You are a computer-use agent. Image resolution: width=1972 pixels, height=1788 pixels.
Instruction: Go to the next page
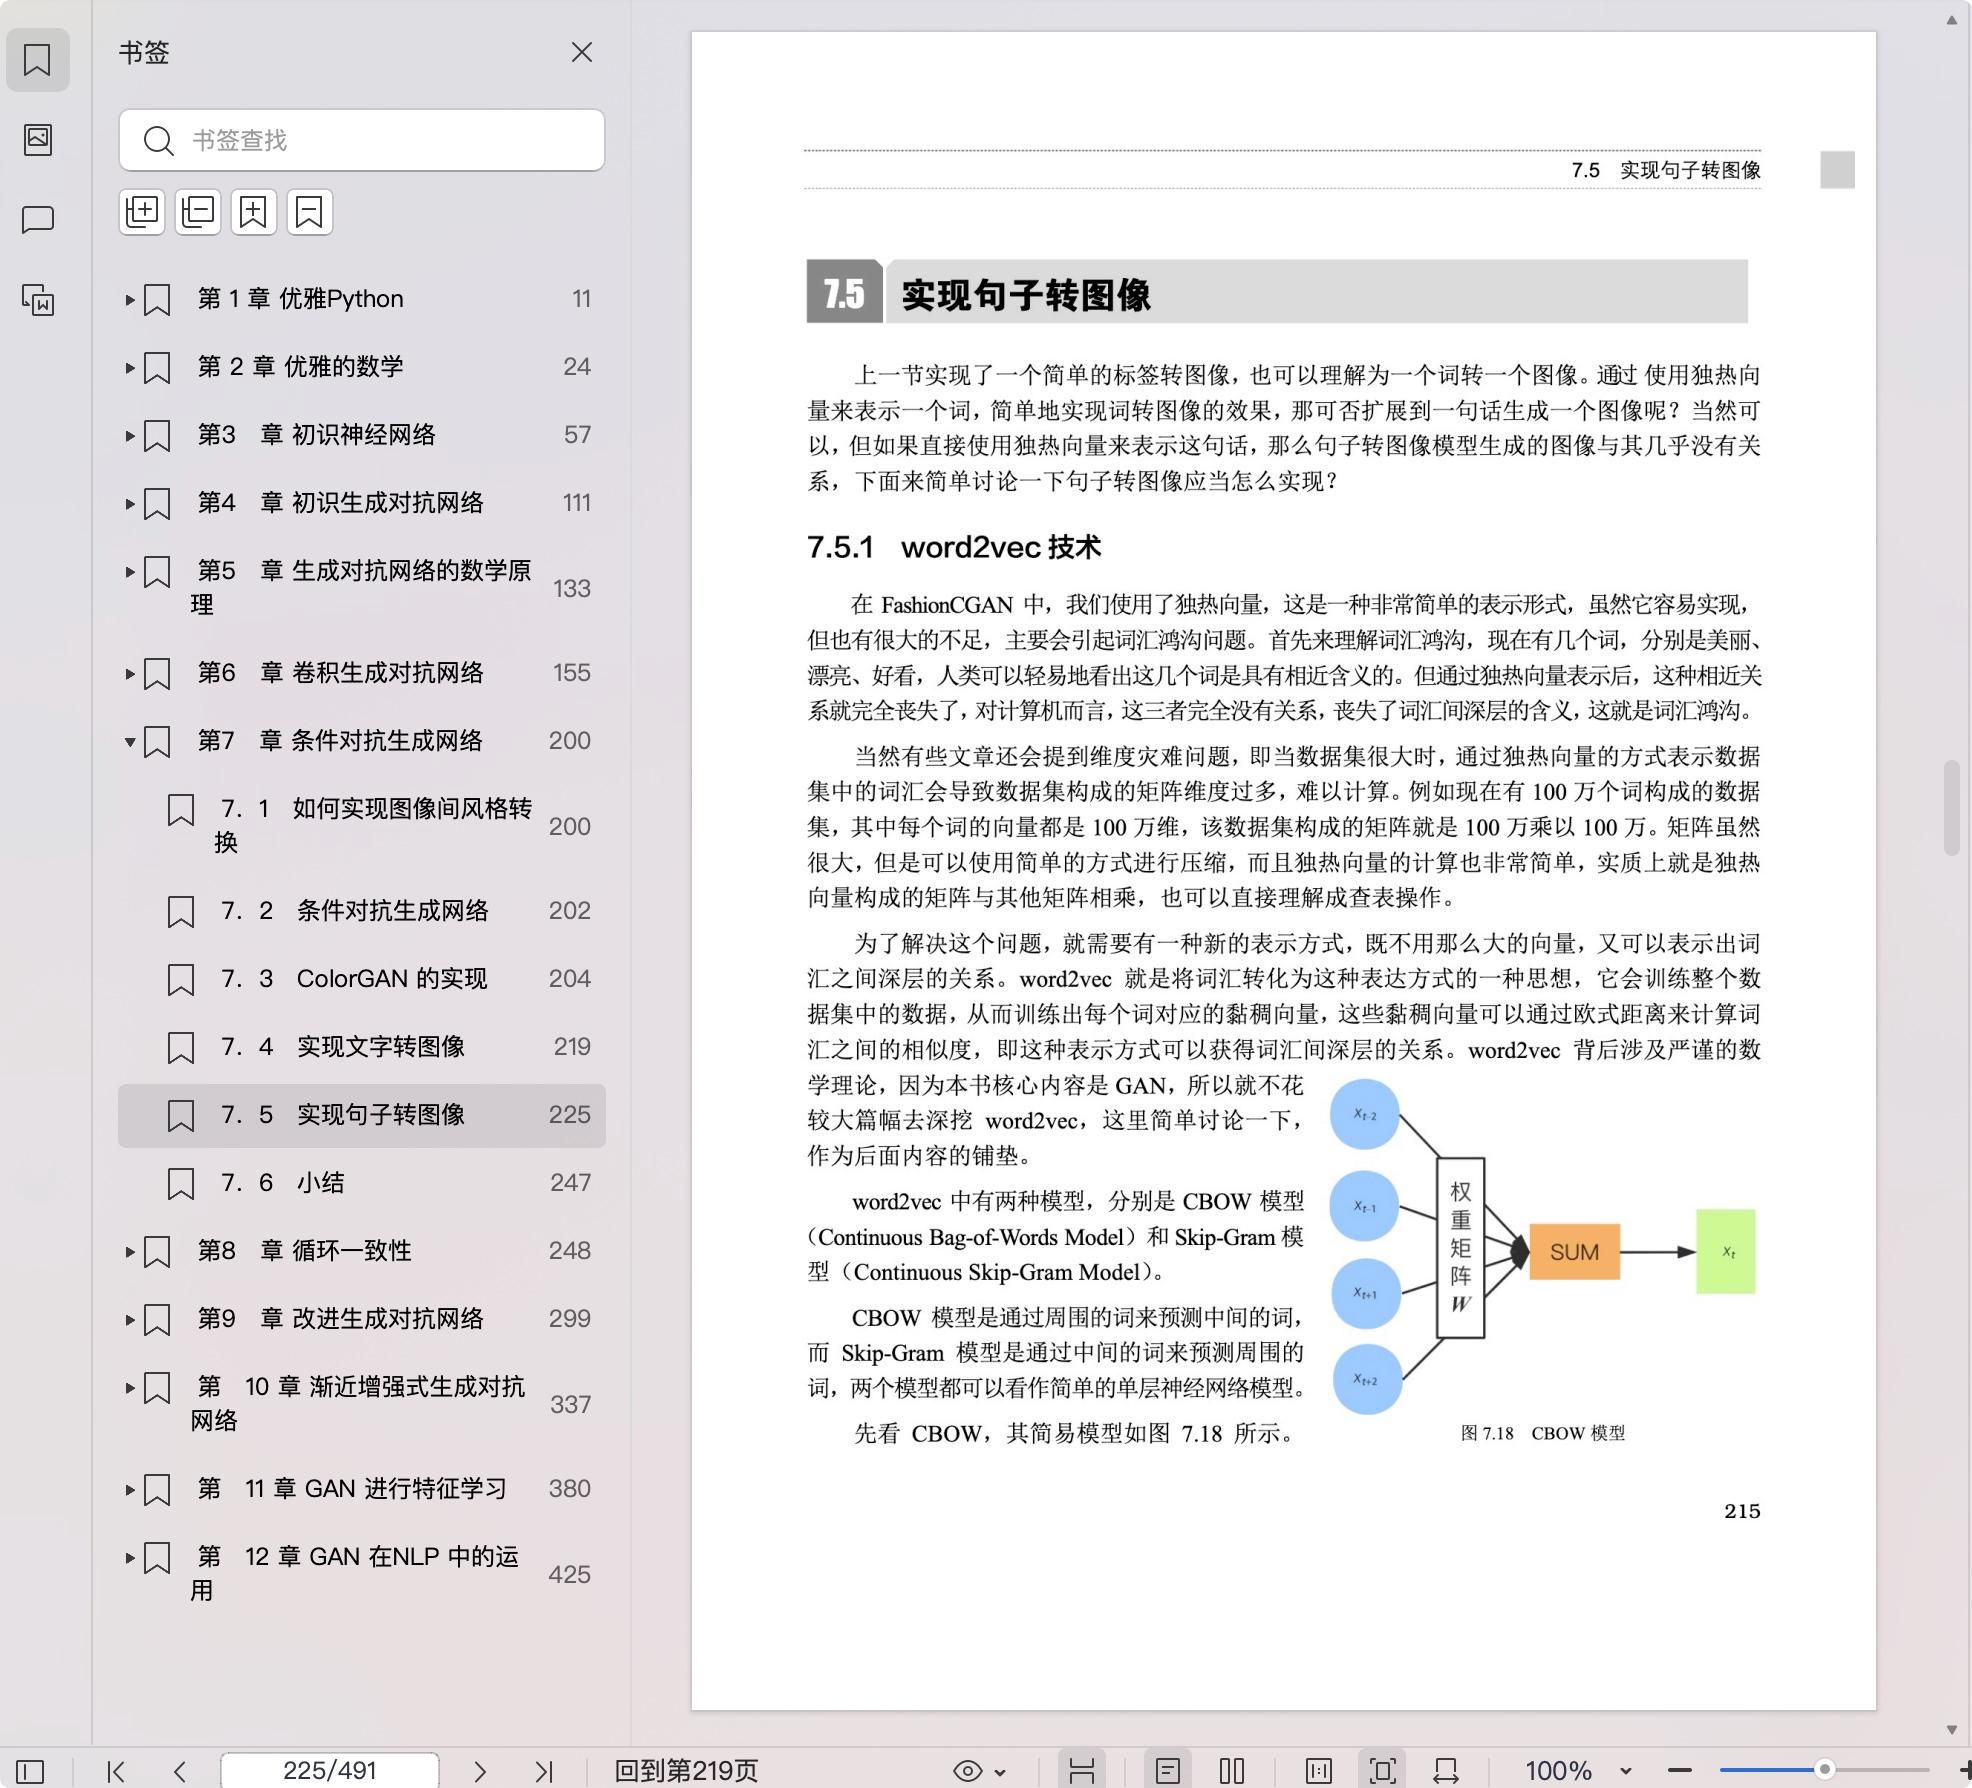480,1771
